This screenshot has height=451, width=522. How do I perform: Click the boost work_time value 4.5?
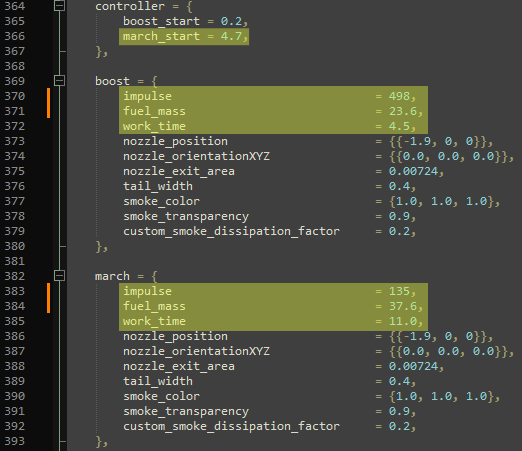coord(399,126)
